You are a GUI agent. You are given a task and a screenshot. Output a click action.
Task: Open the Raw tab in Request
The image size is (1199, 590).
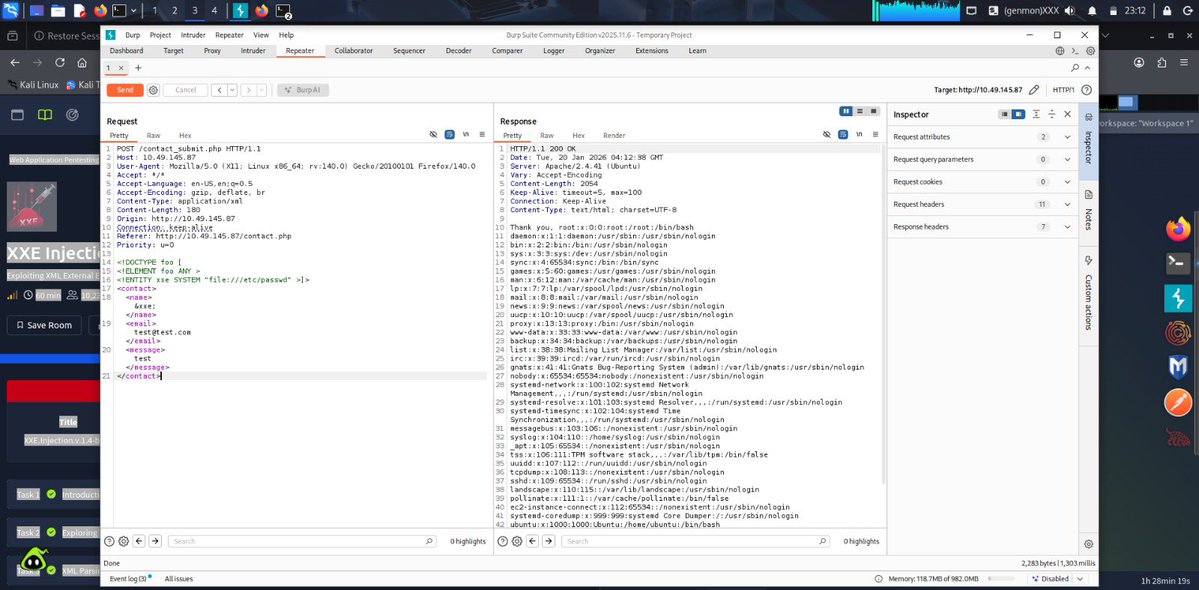pos(154,135)
